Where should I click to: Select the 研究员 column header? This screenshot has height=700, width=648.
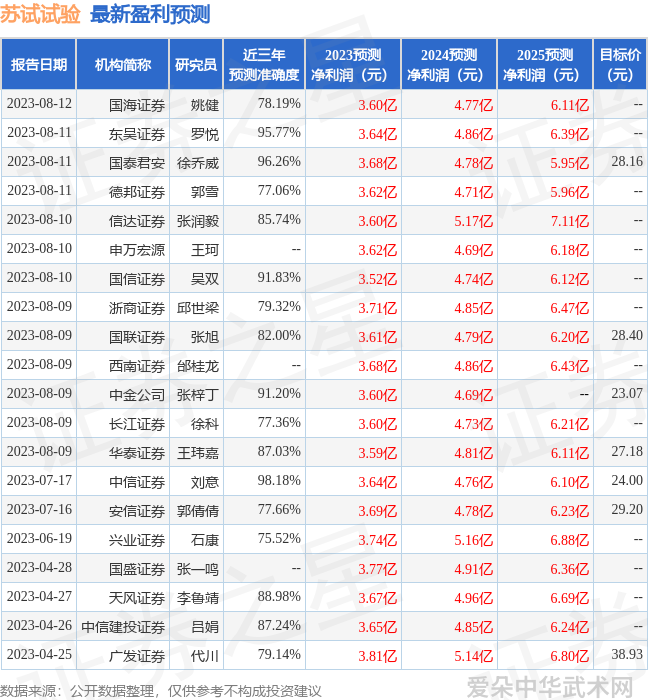[x=196, y=64]
